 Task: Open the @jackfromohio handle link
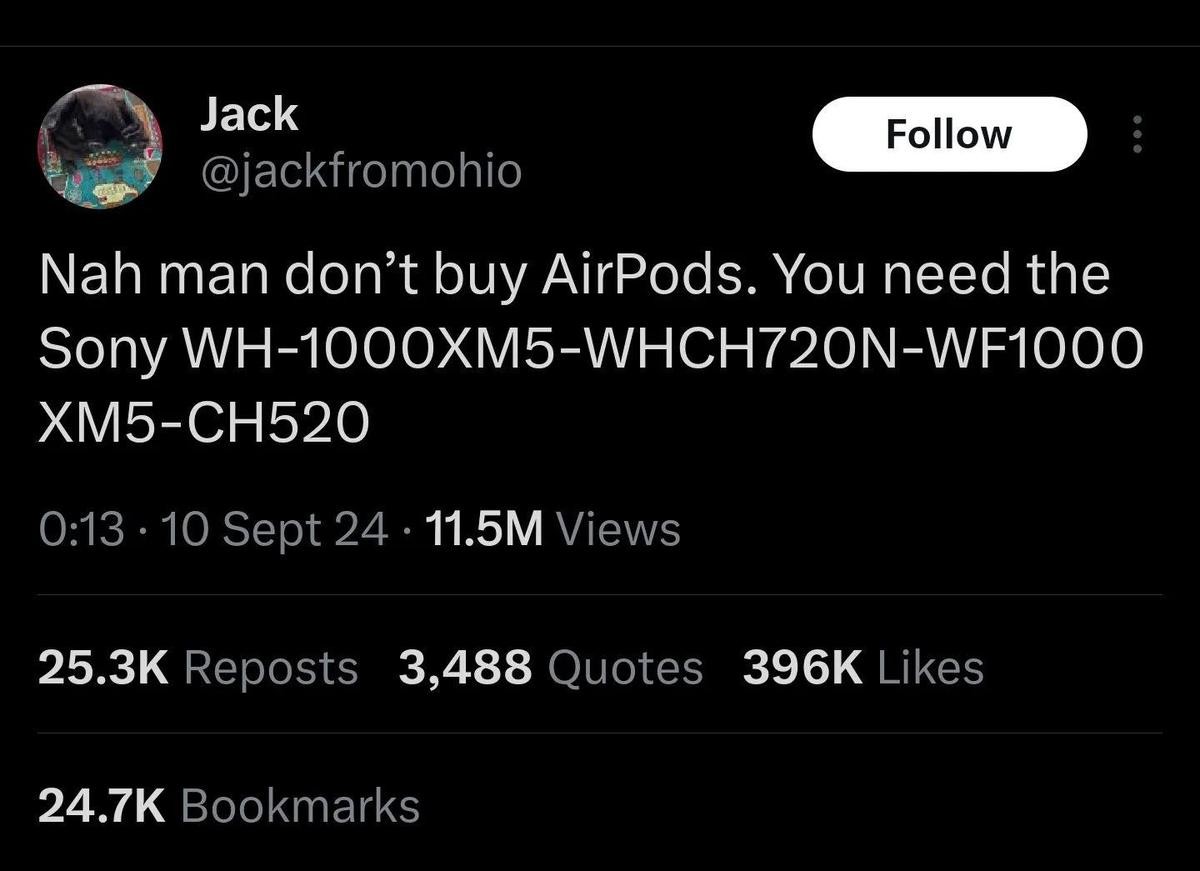point(360,171)
